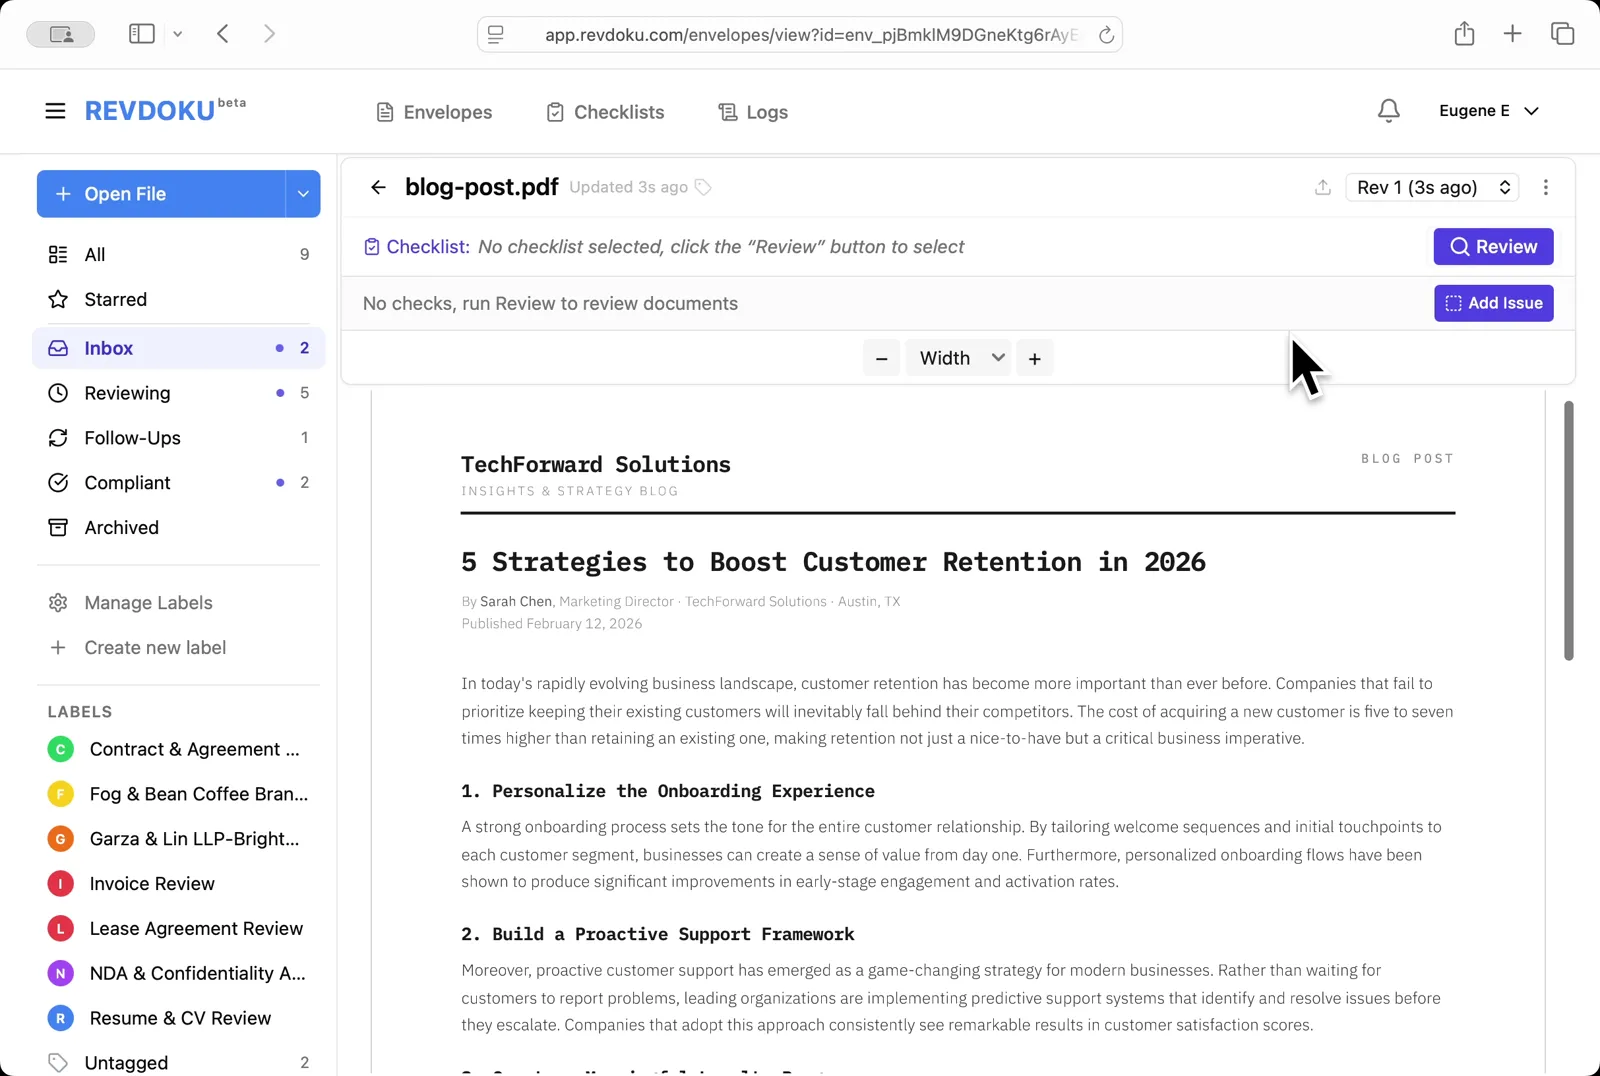Open the Rev 1 revision selector
The height and width of the screenshot is (1076, 1600).
1431,187
